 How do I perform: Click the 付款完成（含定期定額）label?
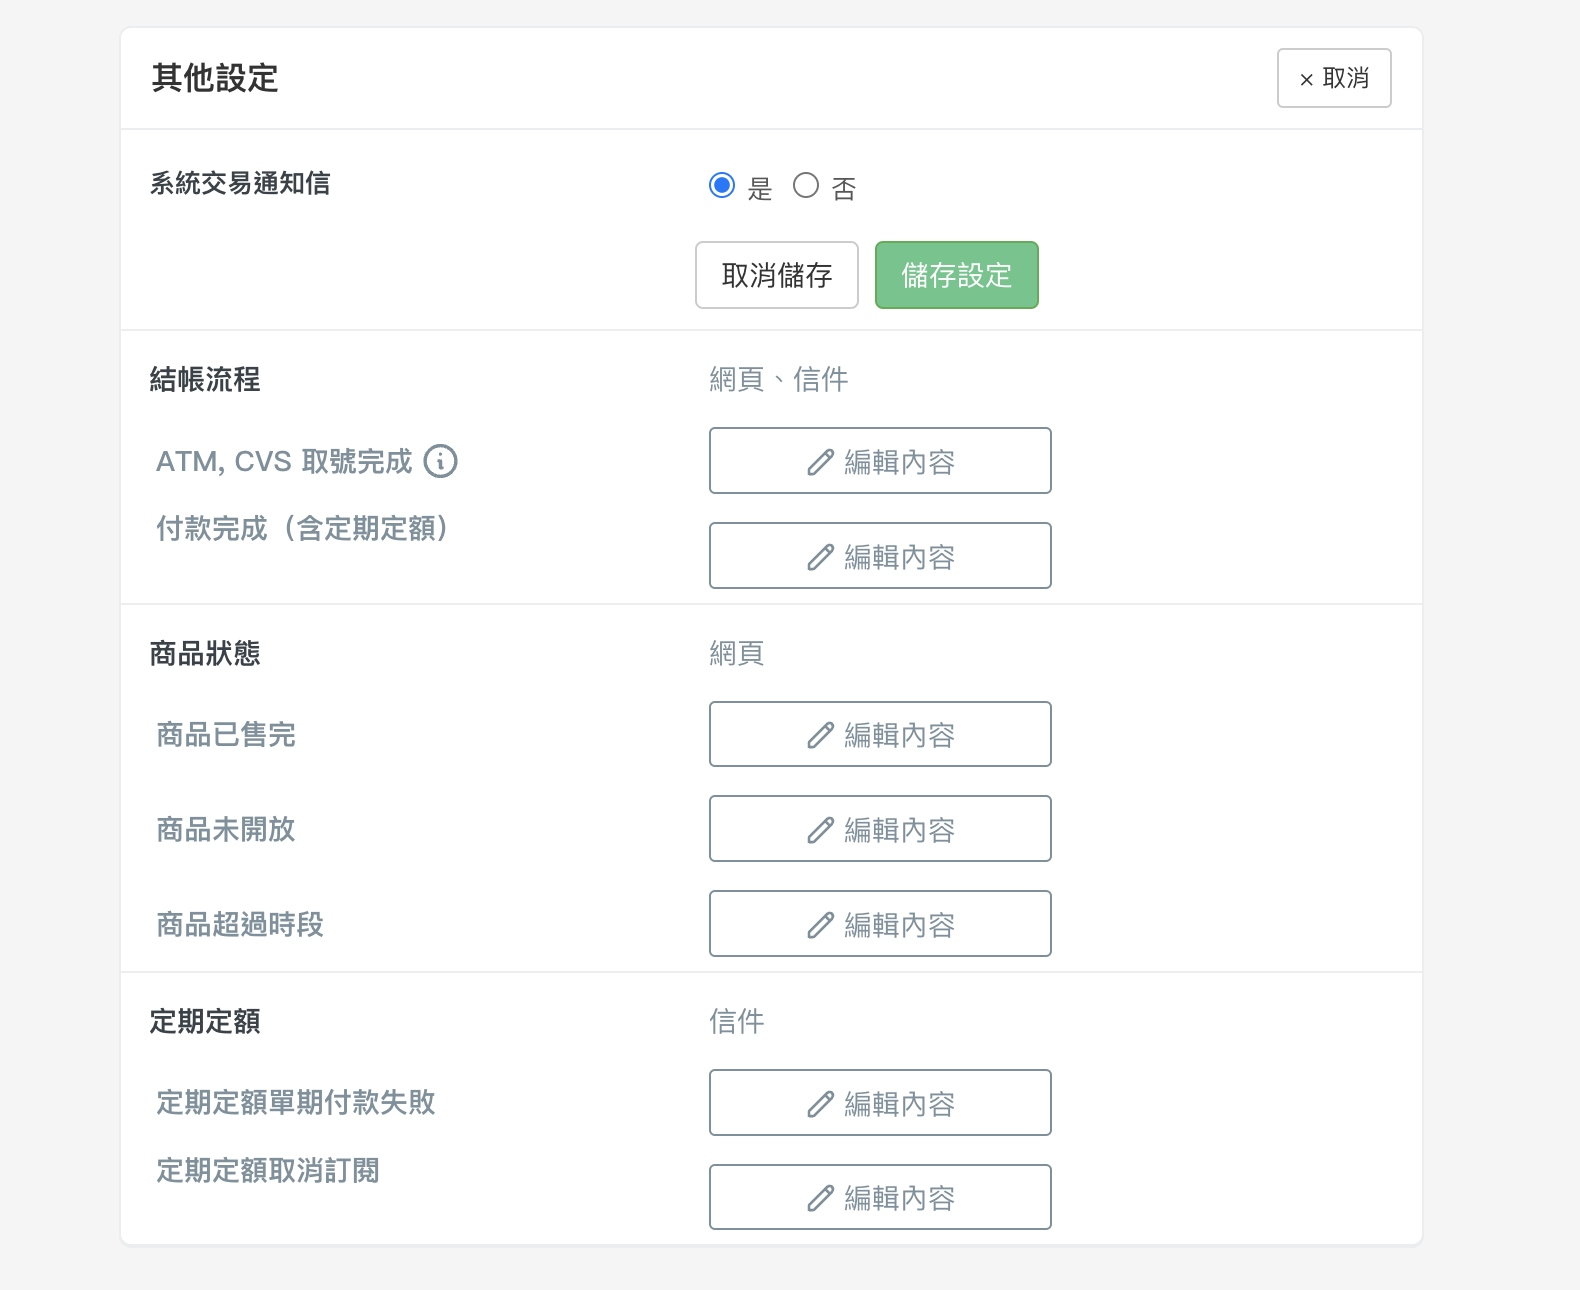(304, 528)
